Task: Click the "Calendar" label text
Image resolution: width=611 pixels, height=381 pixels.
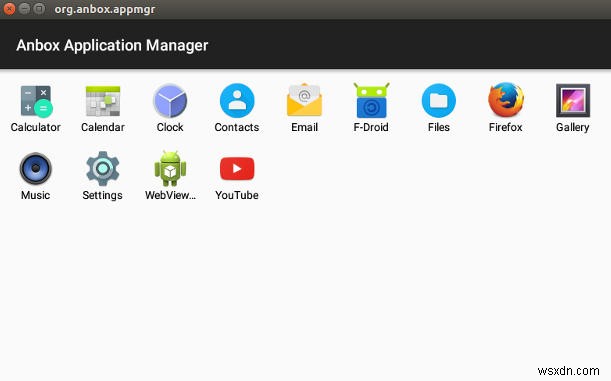Action: coord(103,127)
